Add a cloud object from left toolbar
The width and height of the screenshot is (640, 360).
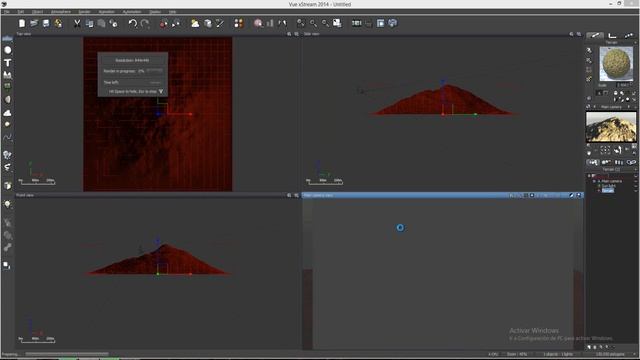[x=7, y=113]
